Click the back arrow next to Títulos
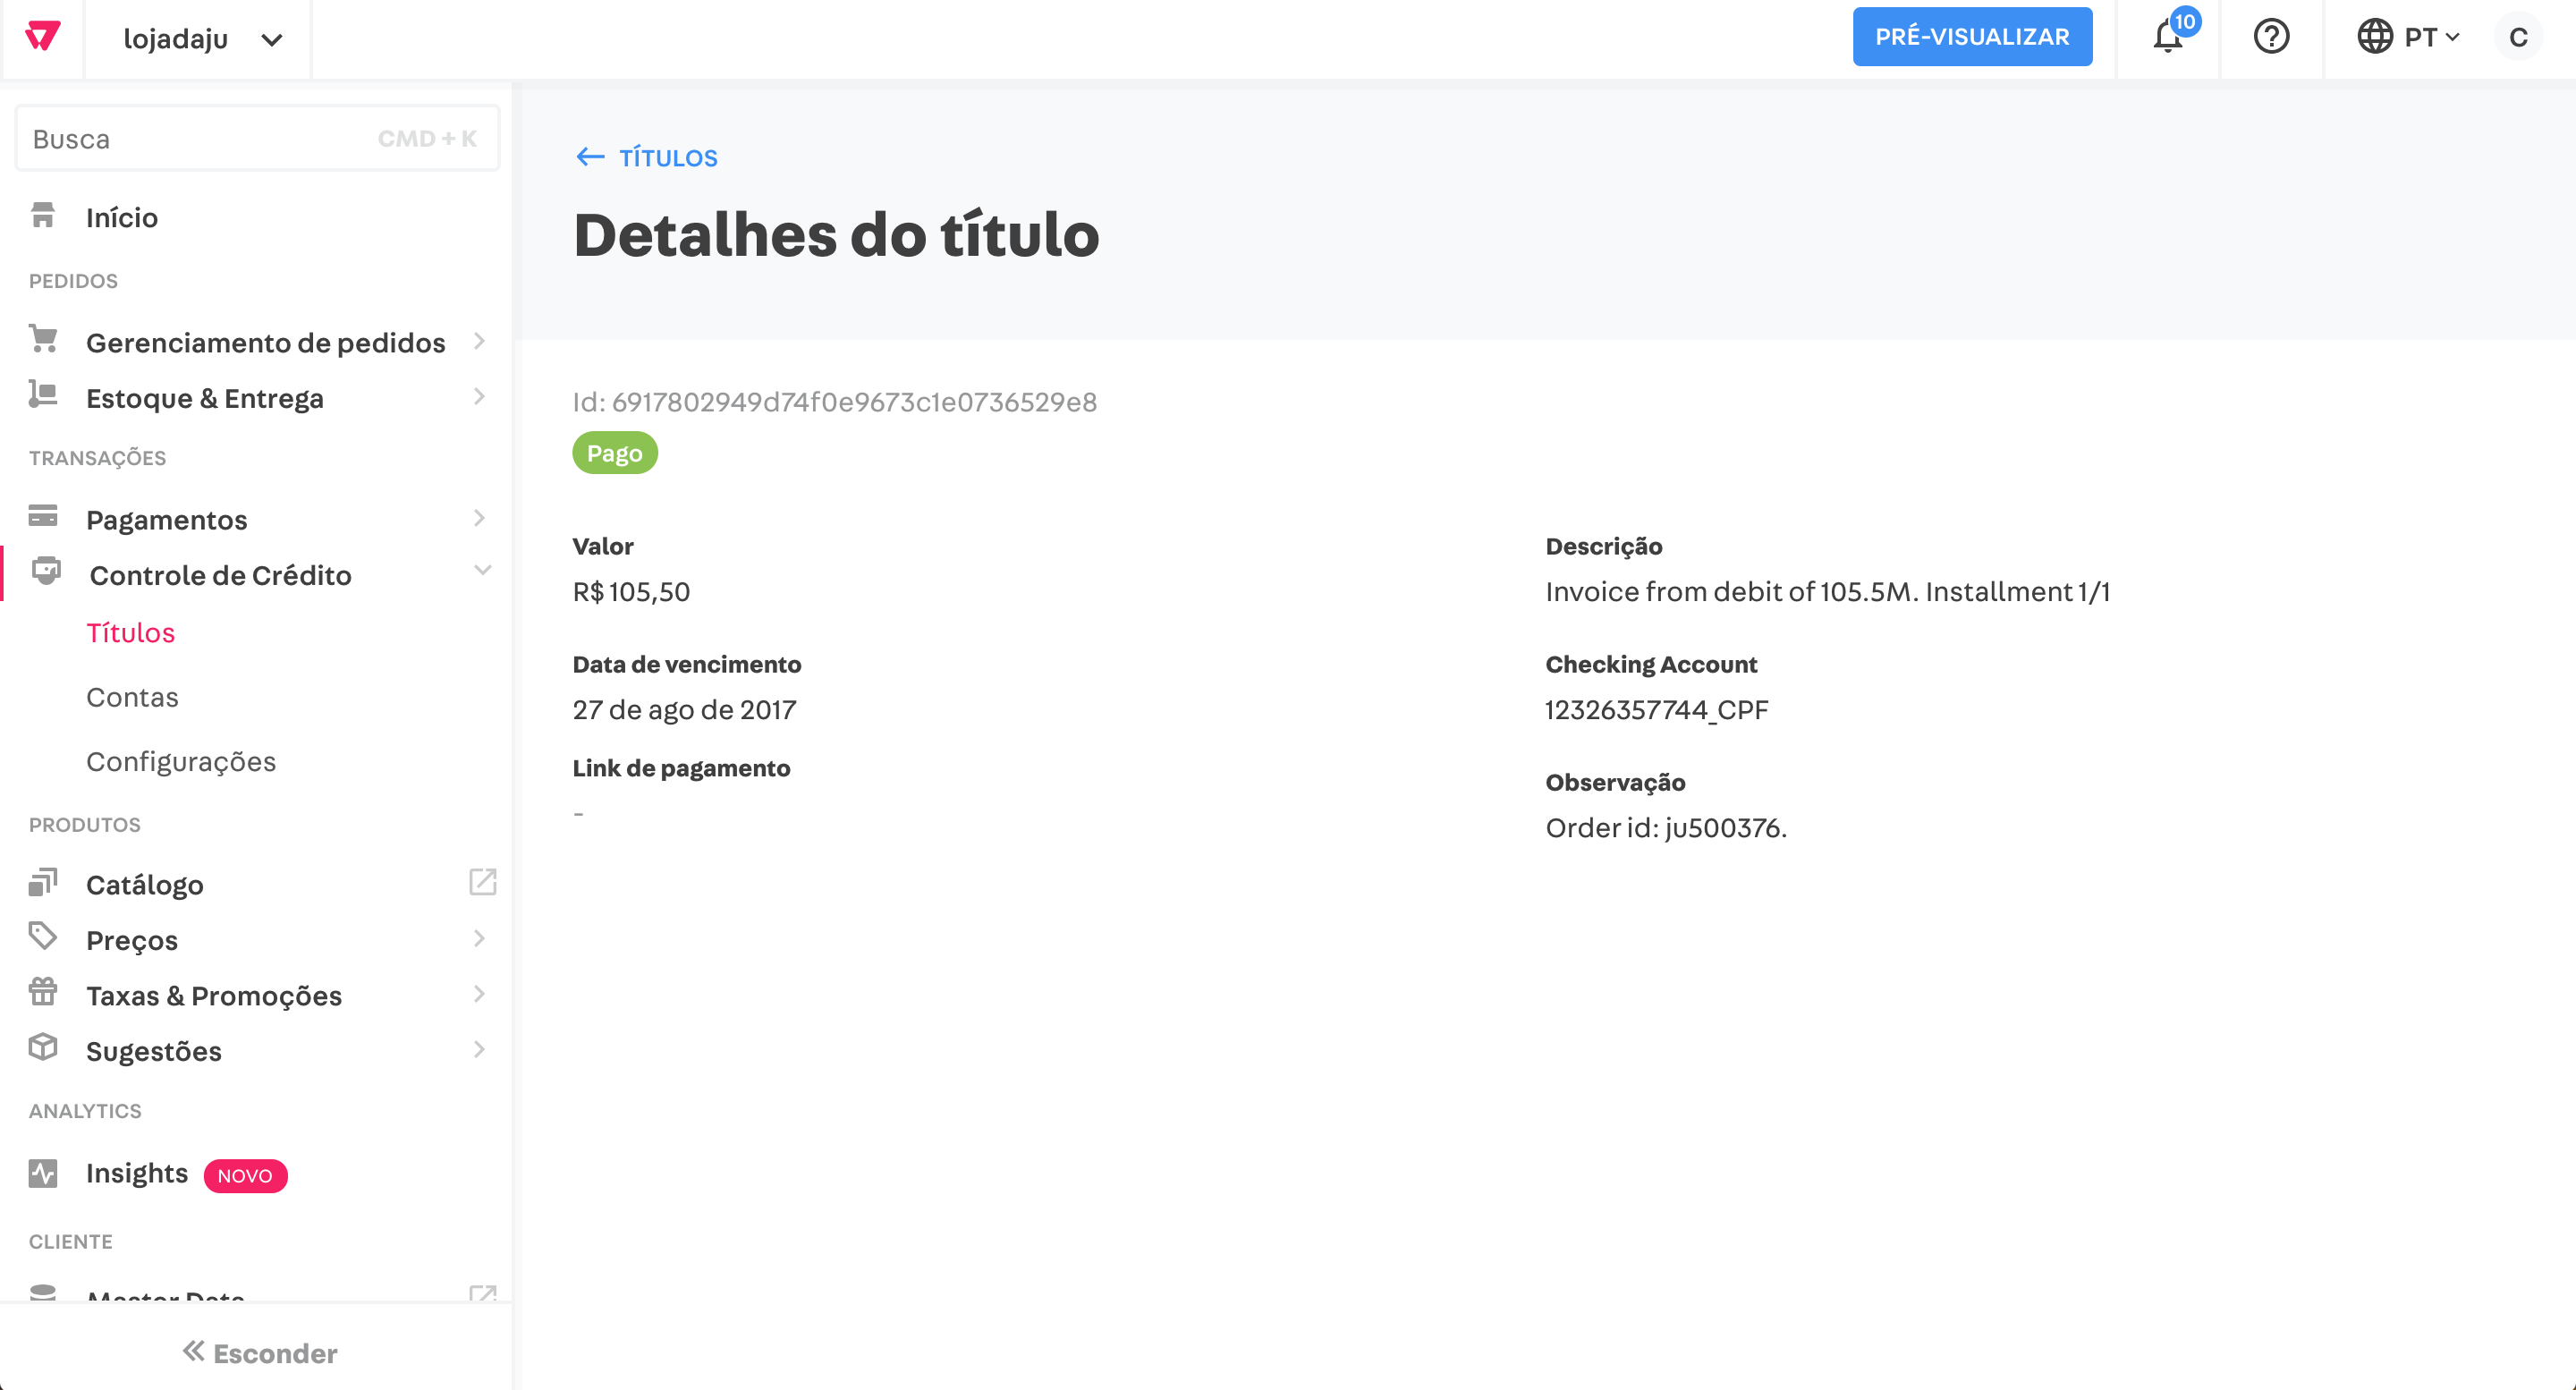 pos(590,157)
